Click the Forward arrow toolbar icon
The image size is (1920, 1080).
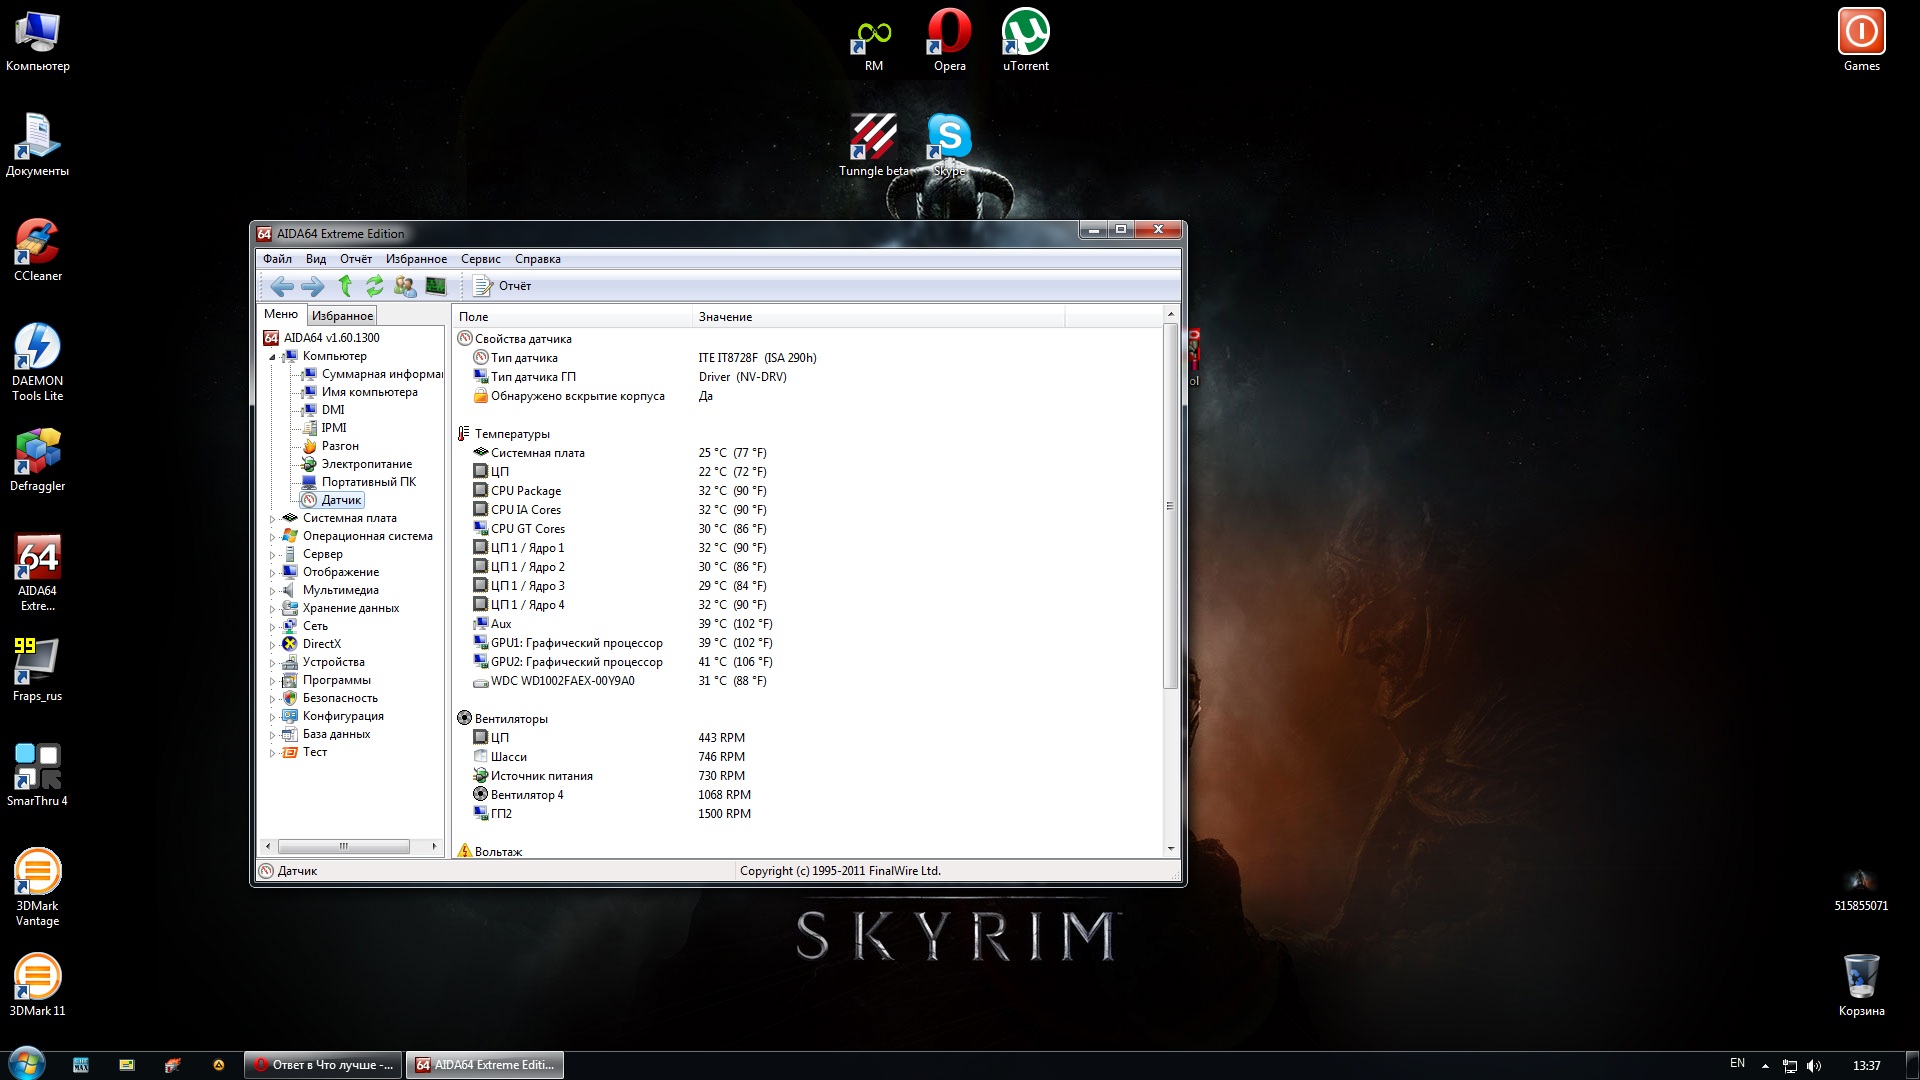click(x=313, y=287)
